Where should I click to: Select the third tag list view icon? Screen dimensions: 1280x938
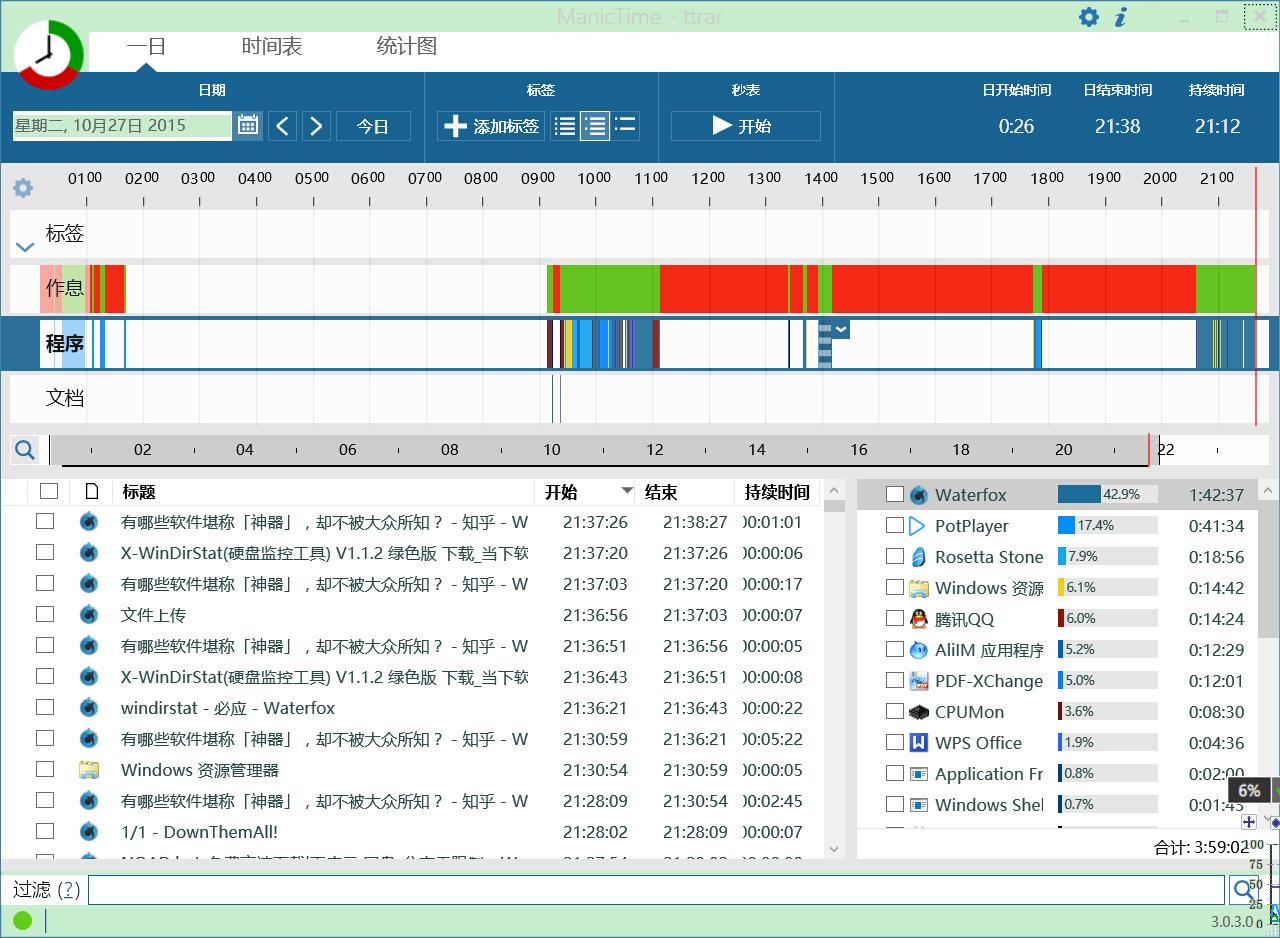tap(625, 126)
